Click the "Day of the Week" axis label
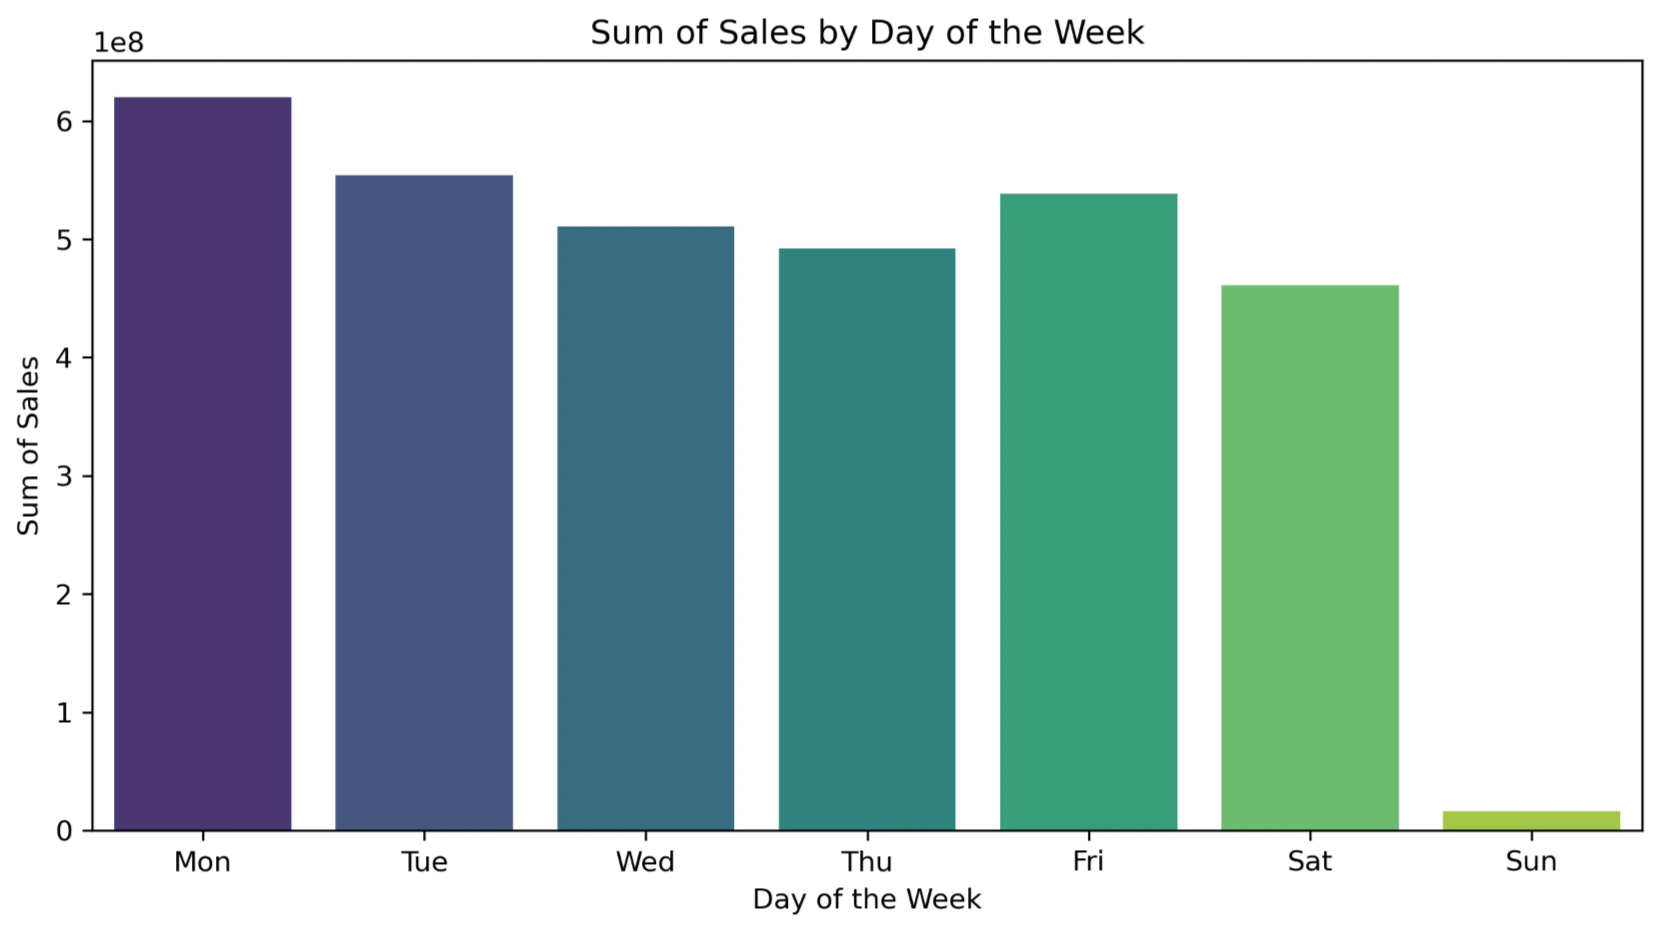Viewport: 1665px width, 940px height. [867, 900]
